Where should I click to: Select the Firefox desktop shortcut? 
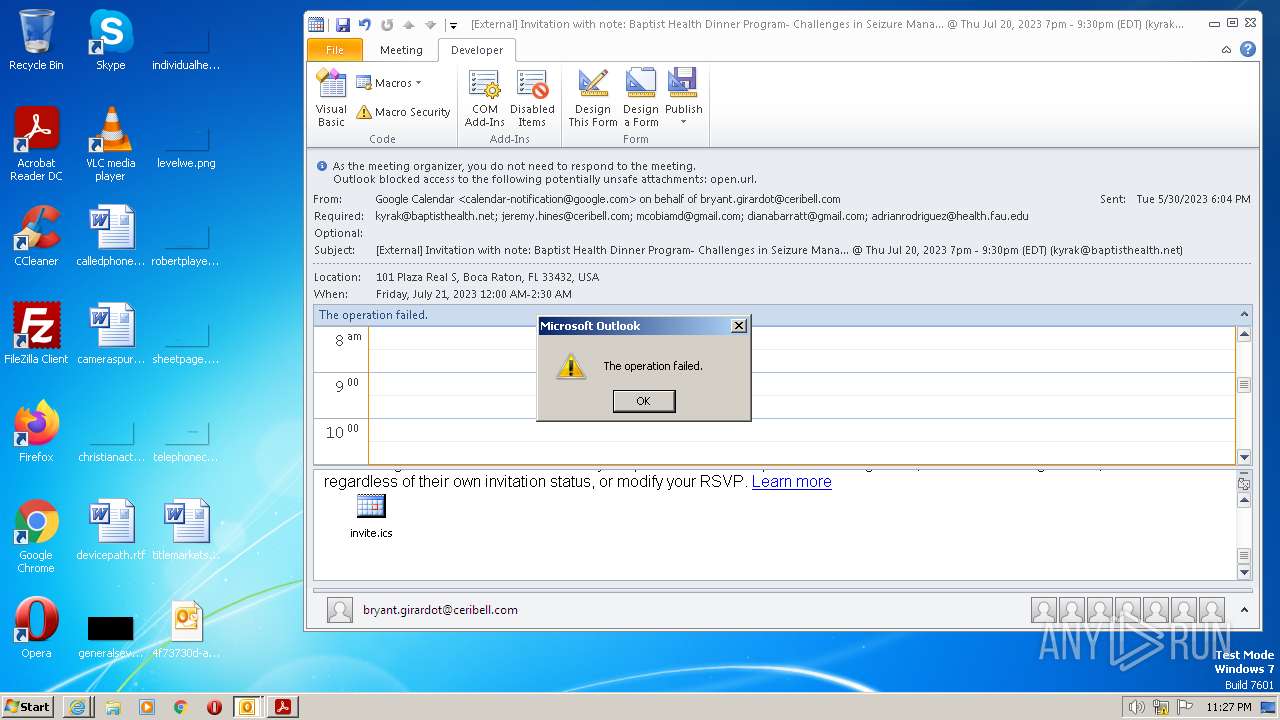[x=36, y=432]
